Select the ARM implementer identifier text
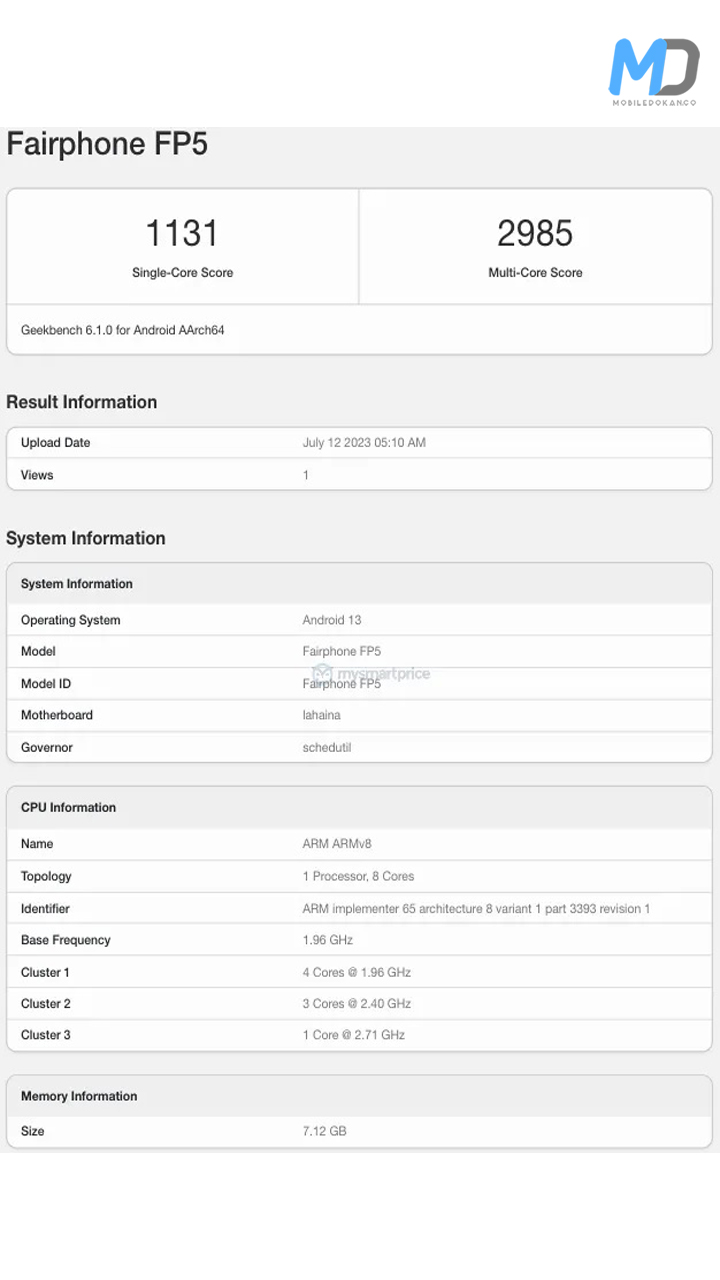The width and height of the screenshot is (720, 1280). [x=476, y=909]
